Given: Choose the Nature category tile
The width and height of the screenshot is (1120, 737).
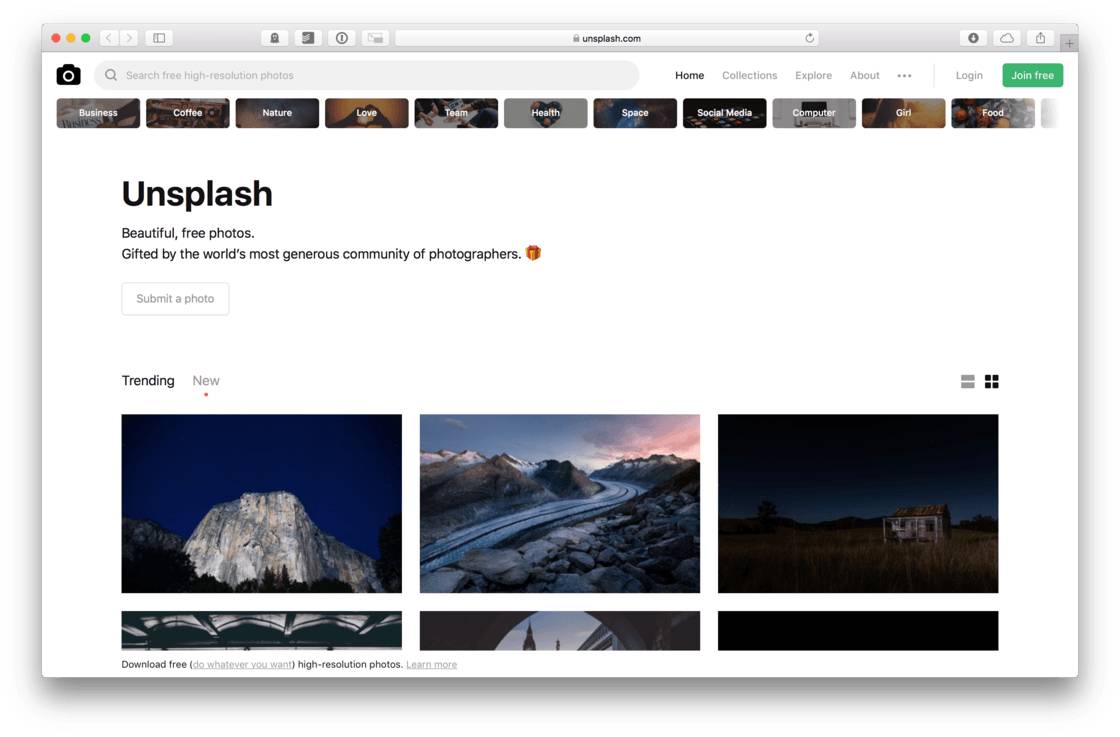Looking at the screenshot, I should point(277,113).
